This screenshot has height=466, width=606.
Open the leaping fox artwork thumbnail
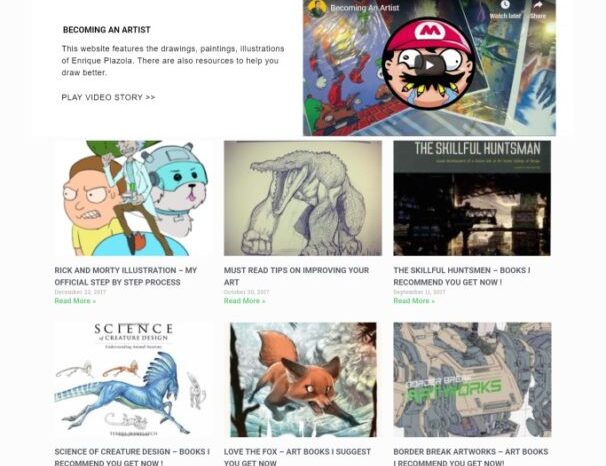click(303, 380)
